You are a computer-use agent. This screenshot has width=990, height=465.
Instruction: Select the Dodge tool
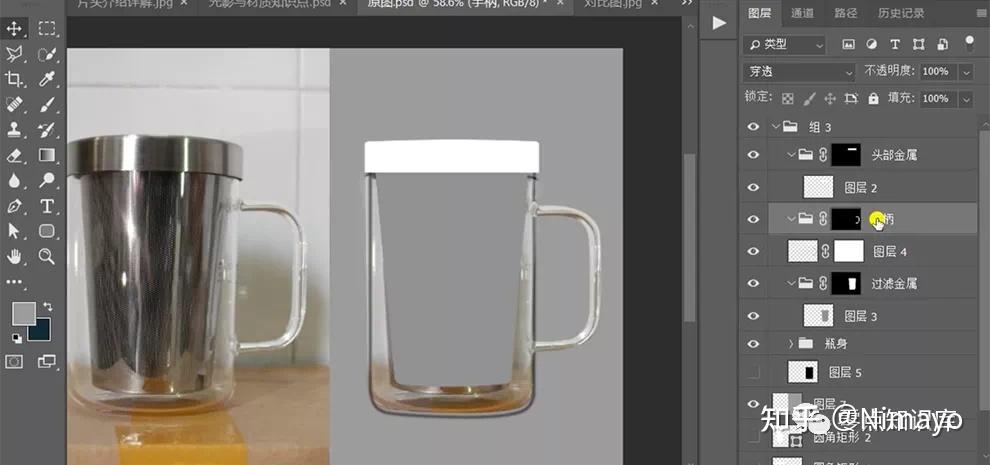pos(47,181)
